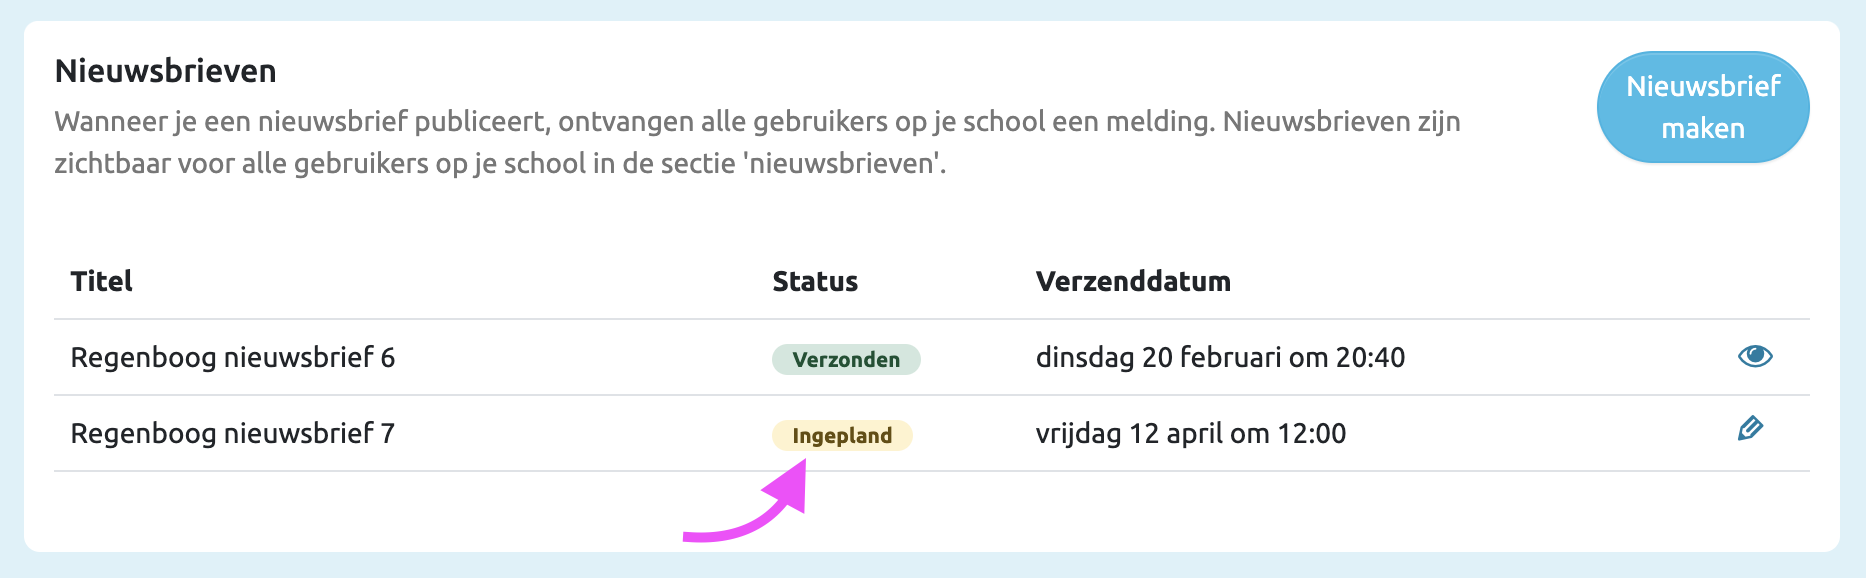
Task: Sort by the Titel column header
Action: coord(101,281)
